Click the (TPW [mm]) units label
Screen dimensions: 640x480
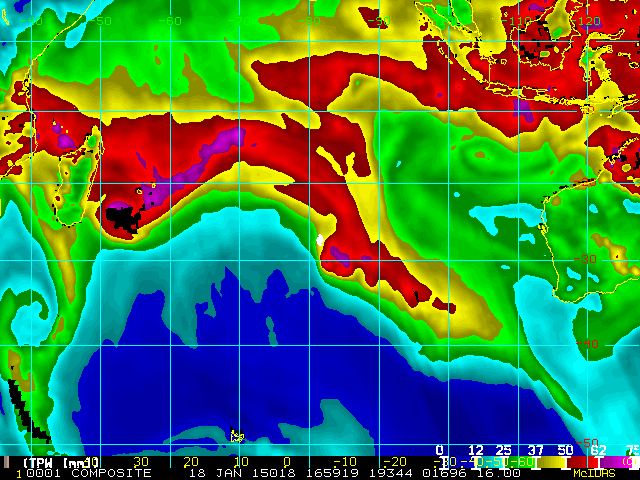tap(61, 462)
